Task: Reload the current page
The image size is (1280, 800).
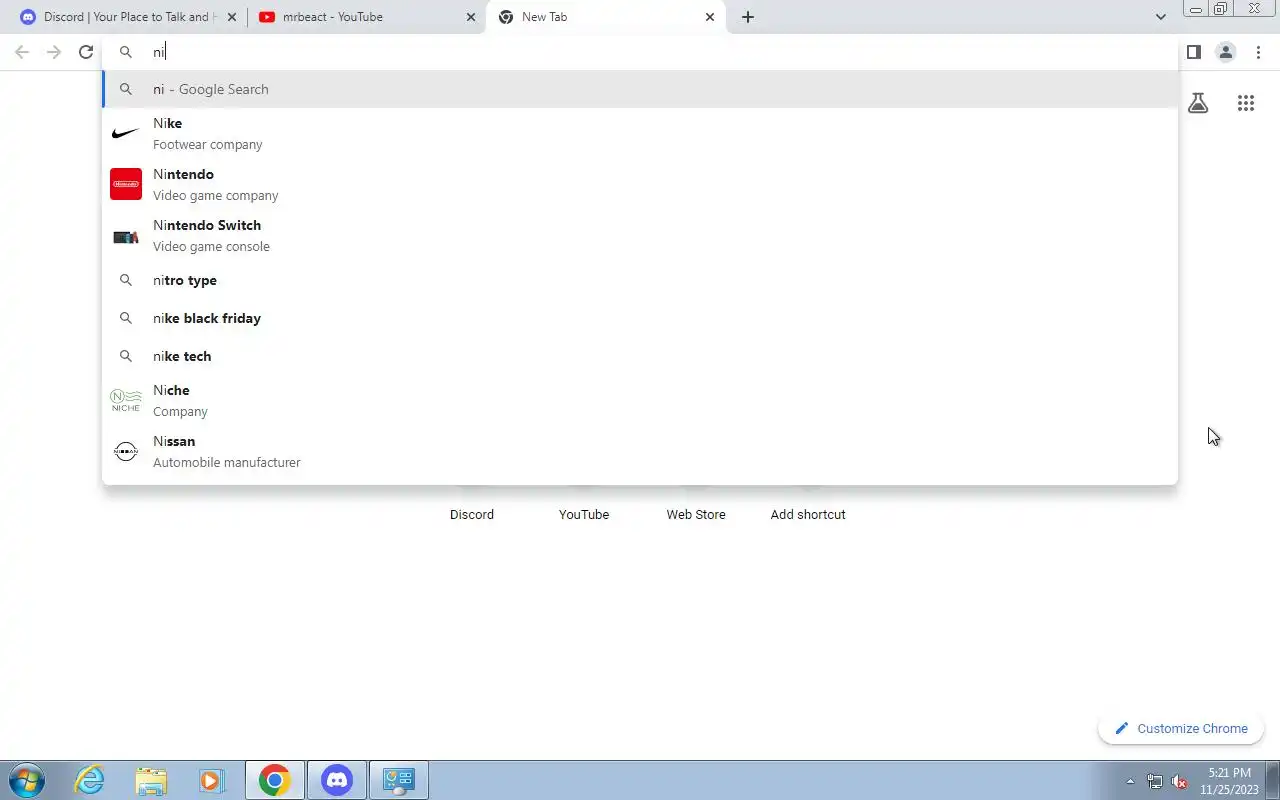Action: click(86, 52)
